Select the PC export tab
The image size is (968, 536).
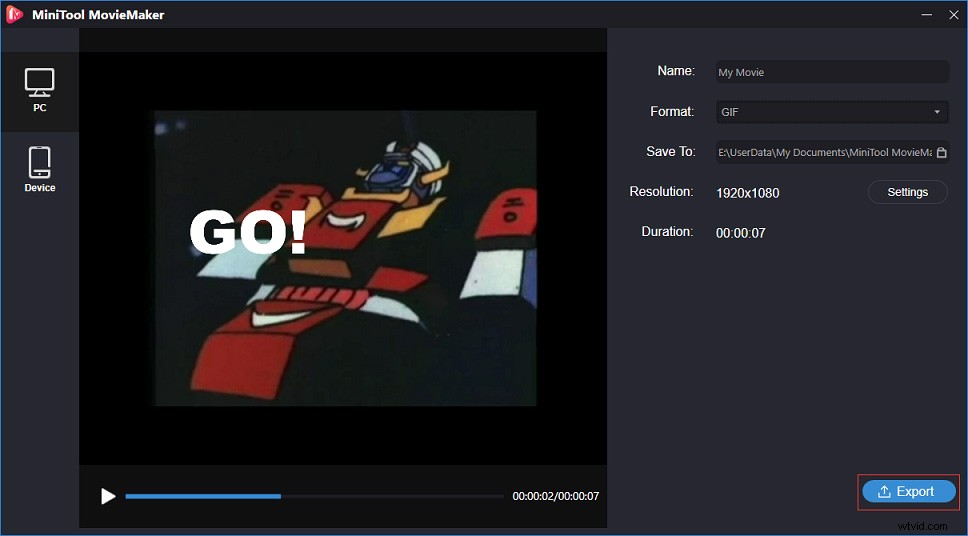[x=40, y=91]
